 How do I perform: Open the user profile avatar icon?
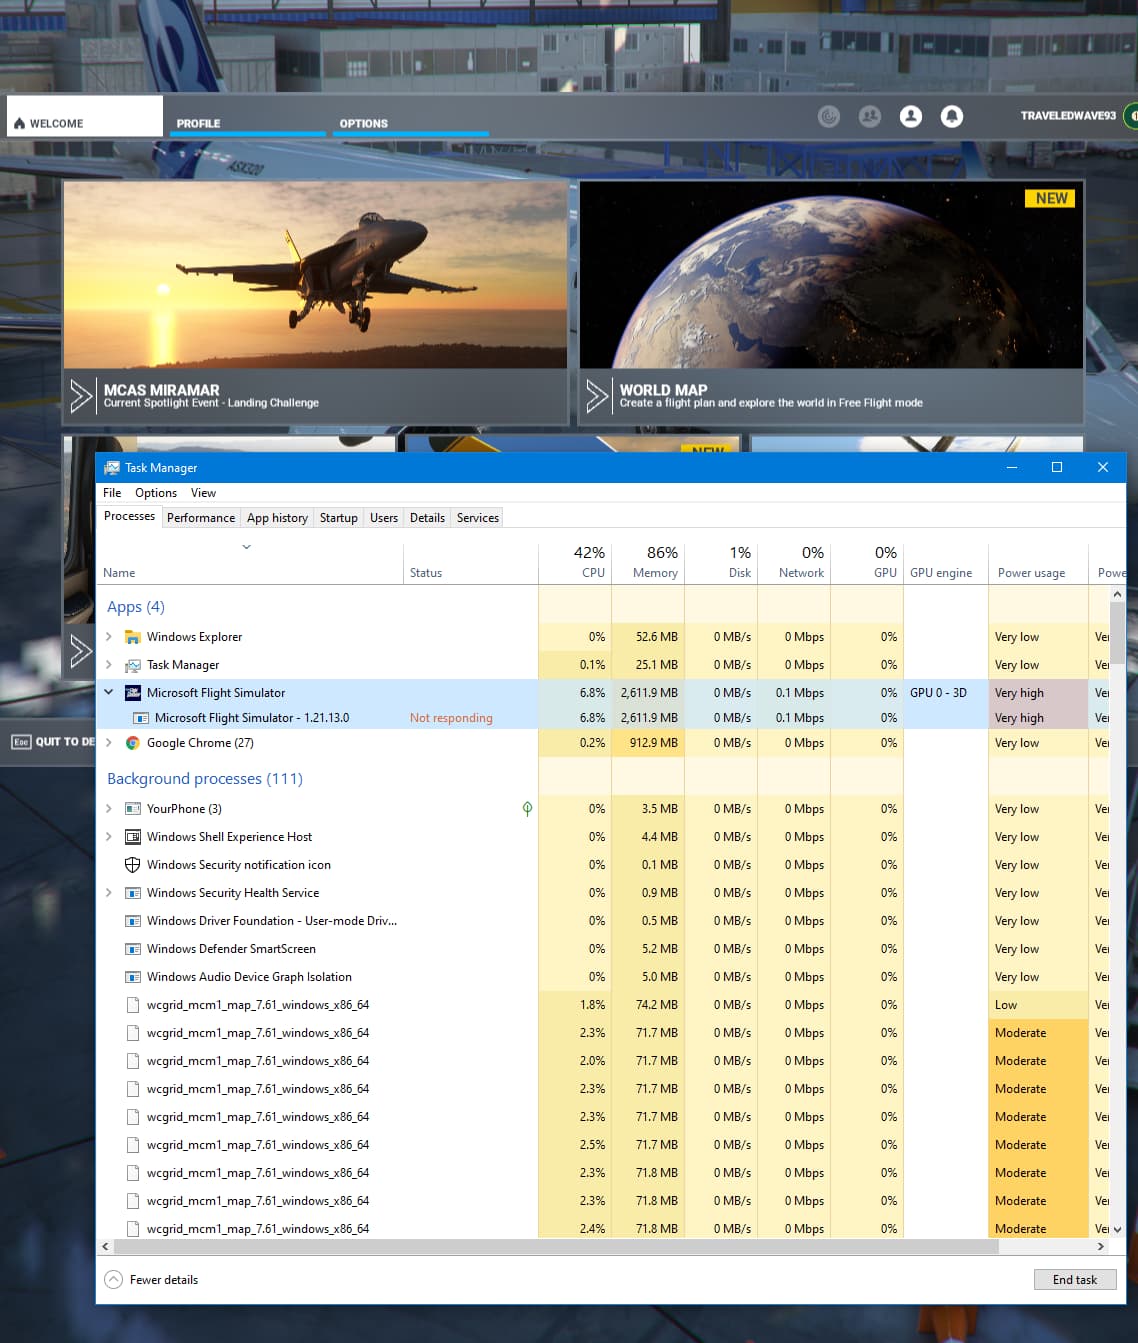pyautogui.click(x=911, y=117)
